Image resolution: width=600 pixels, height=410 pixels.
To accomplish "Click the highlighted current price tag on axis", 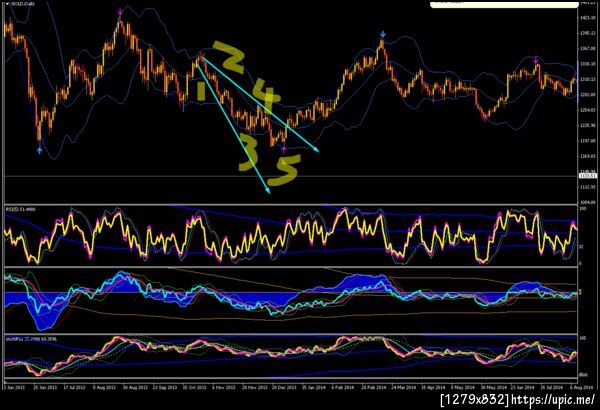I will (587, 175).
